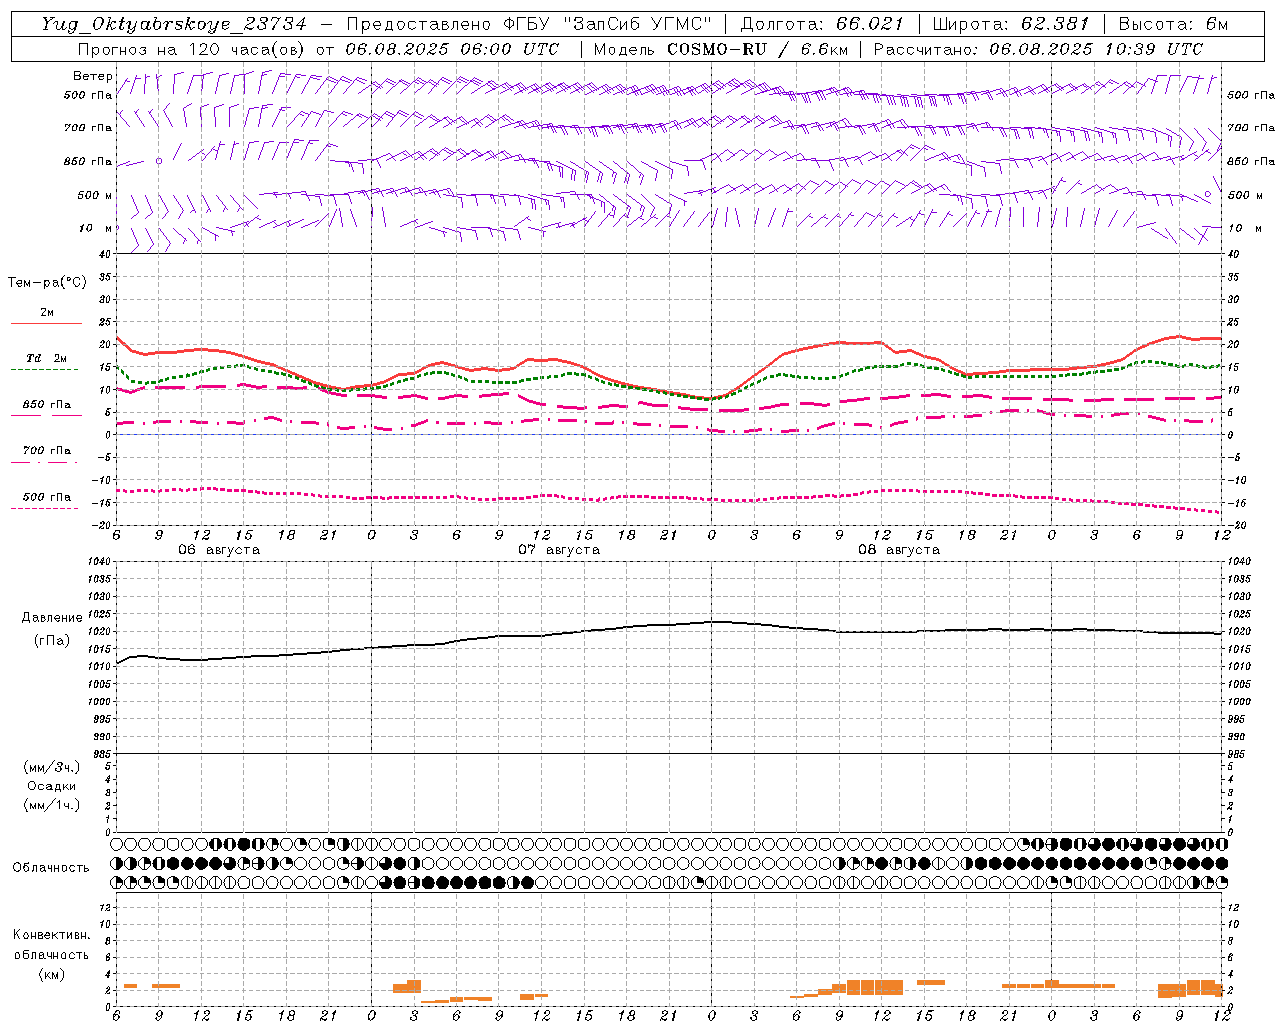This screenshot has height=1024, width=1280.
Task: Click the (гПа) unit label under Давление
Action: 52,640
